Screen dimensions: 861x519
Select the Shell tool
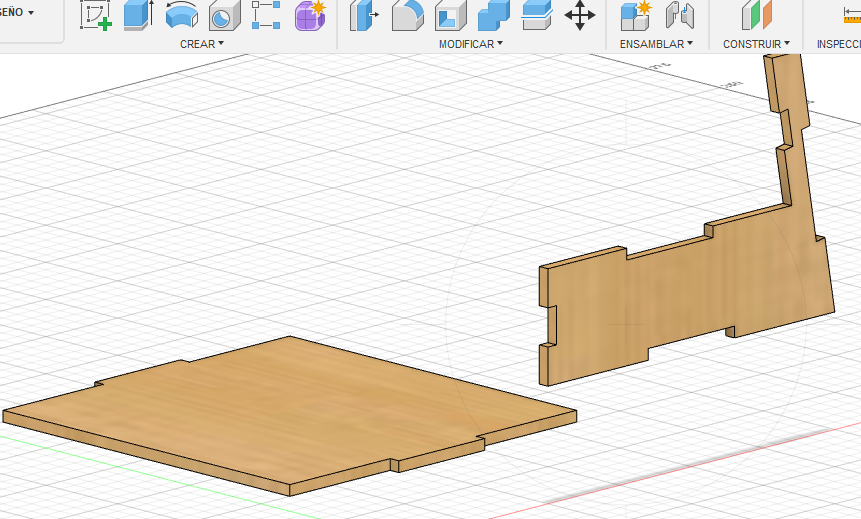(451, 15)
